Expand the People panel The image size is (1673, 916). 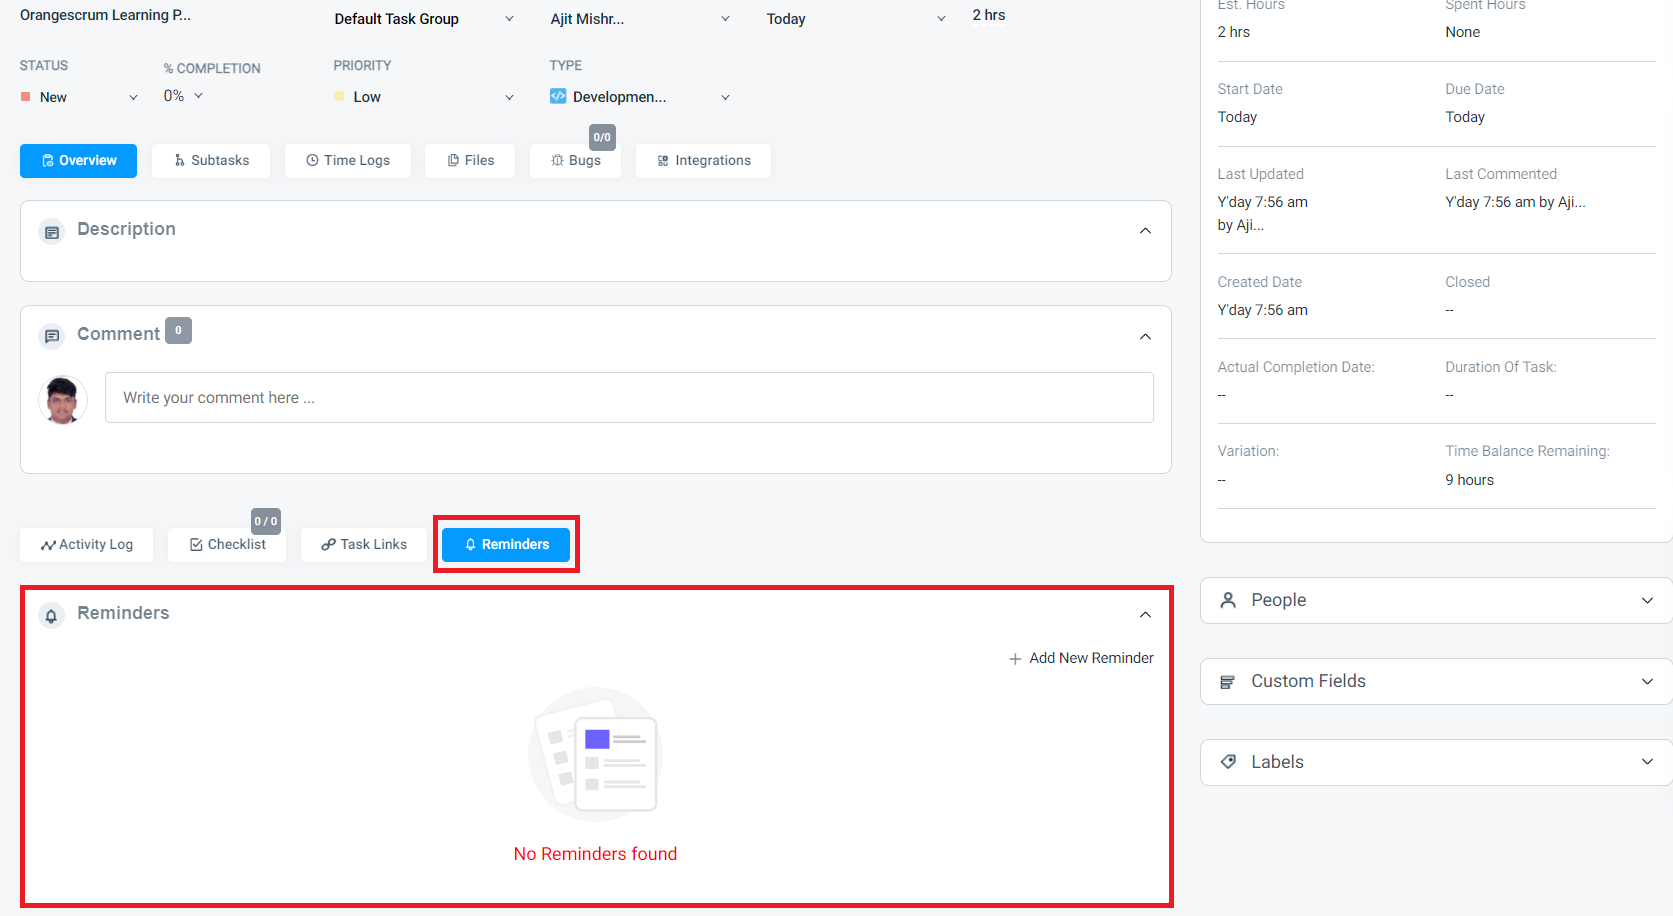[1436, 600]
